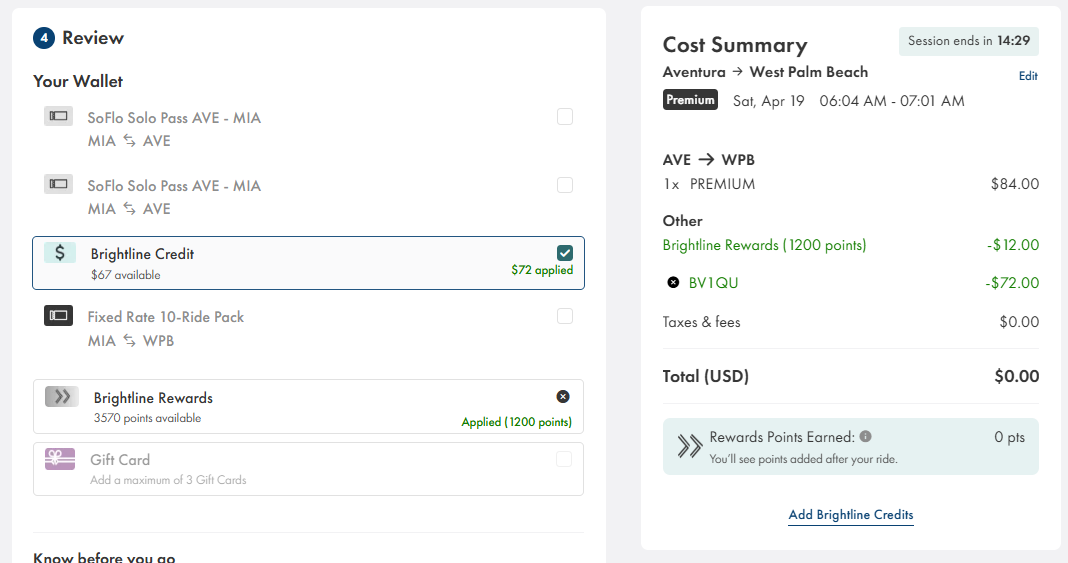Click the step 4 Review heading

[x=92, y=38]
